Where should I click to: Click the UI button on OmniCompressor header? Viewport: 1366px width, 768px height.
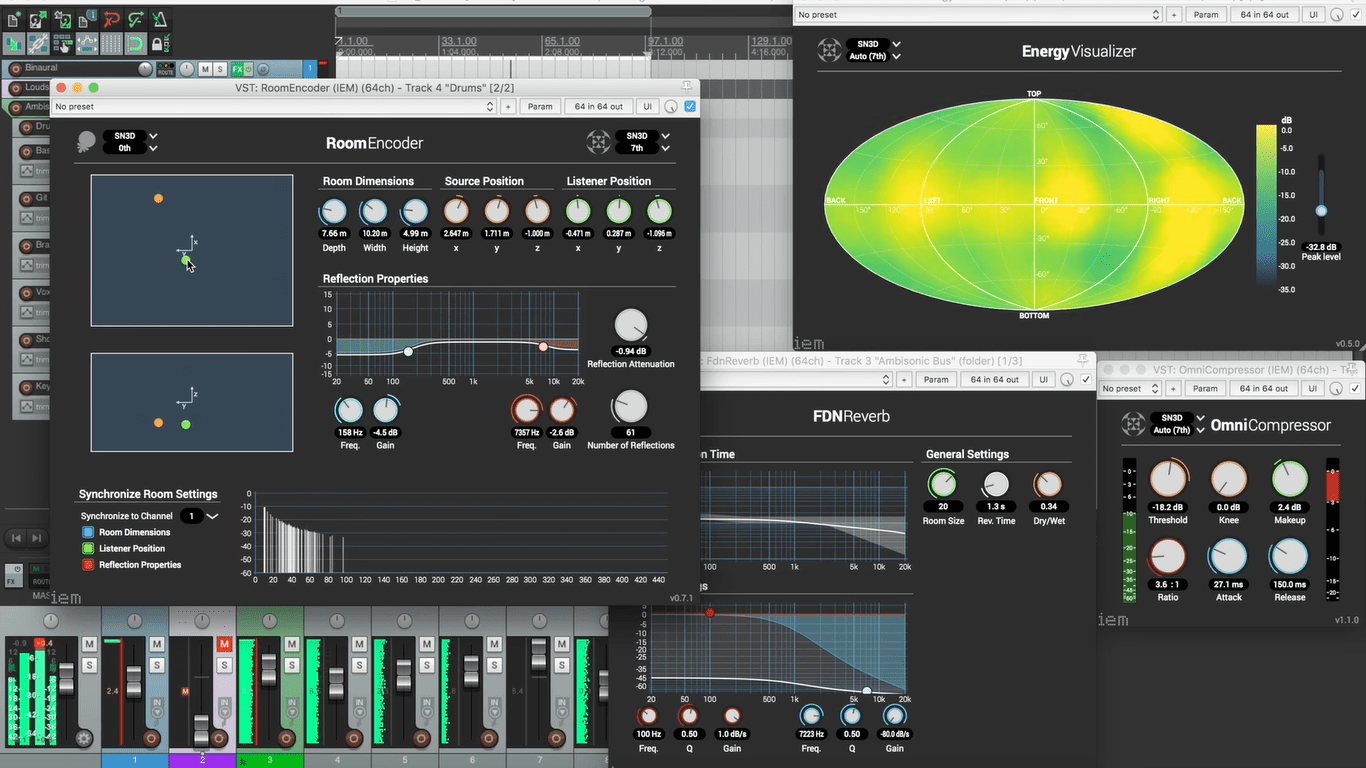1313,388
